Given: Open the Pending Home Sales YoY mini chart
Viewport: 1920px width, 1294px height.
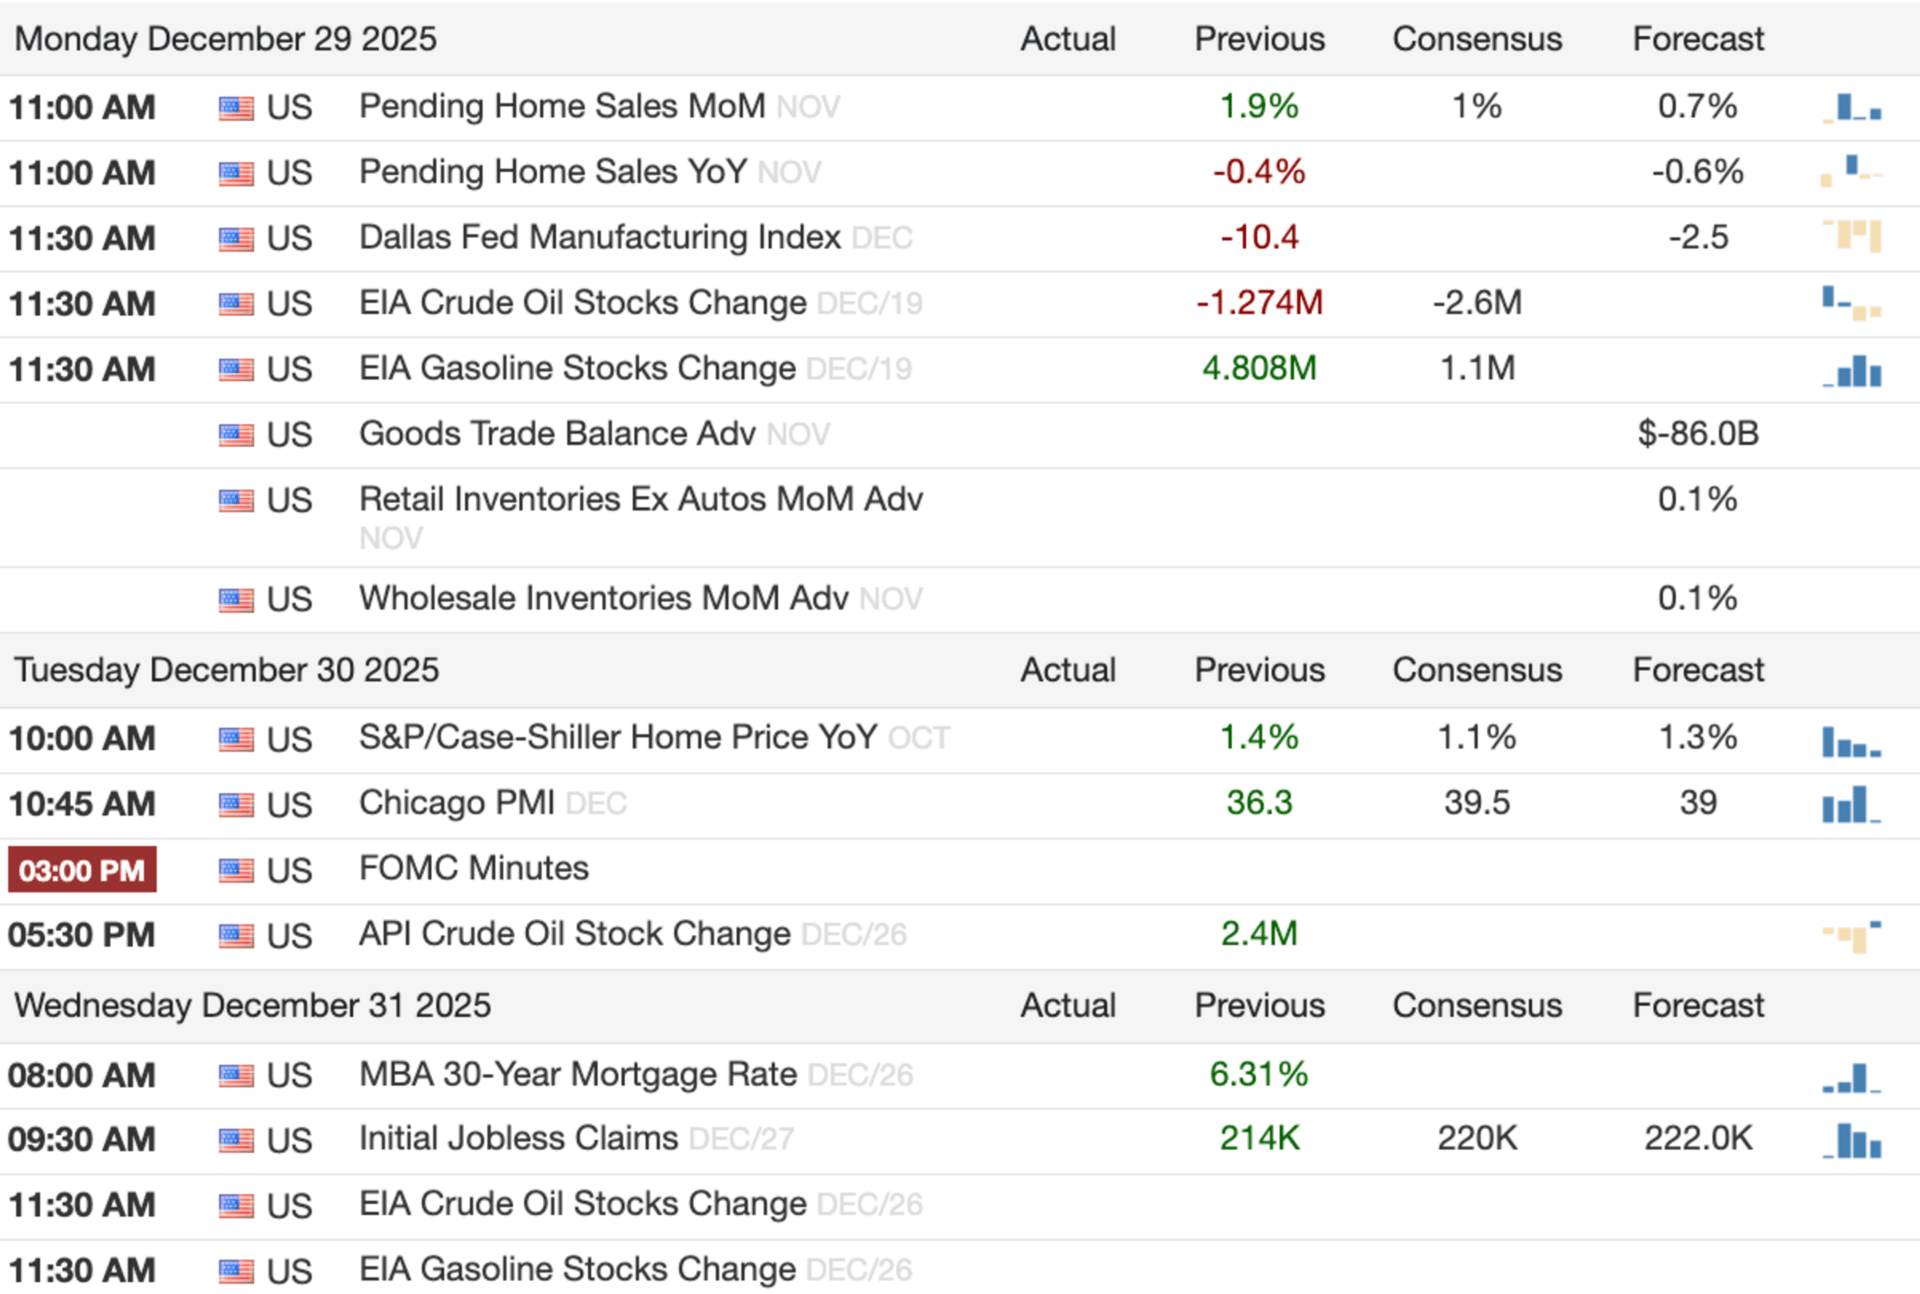Looking at the screenshot, I should click(x=1852, y=171).
